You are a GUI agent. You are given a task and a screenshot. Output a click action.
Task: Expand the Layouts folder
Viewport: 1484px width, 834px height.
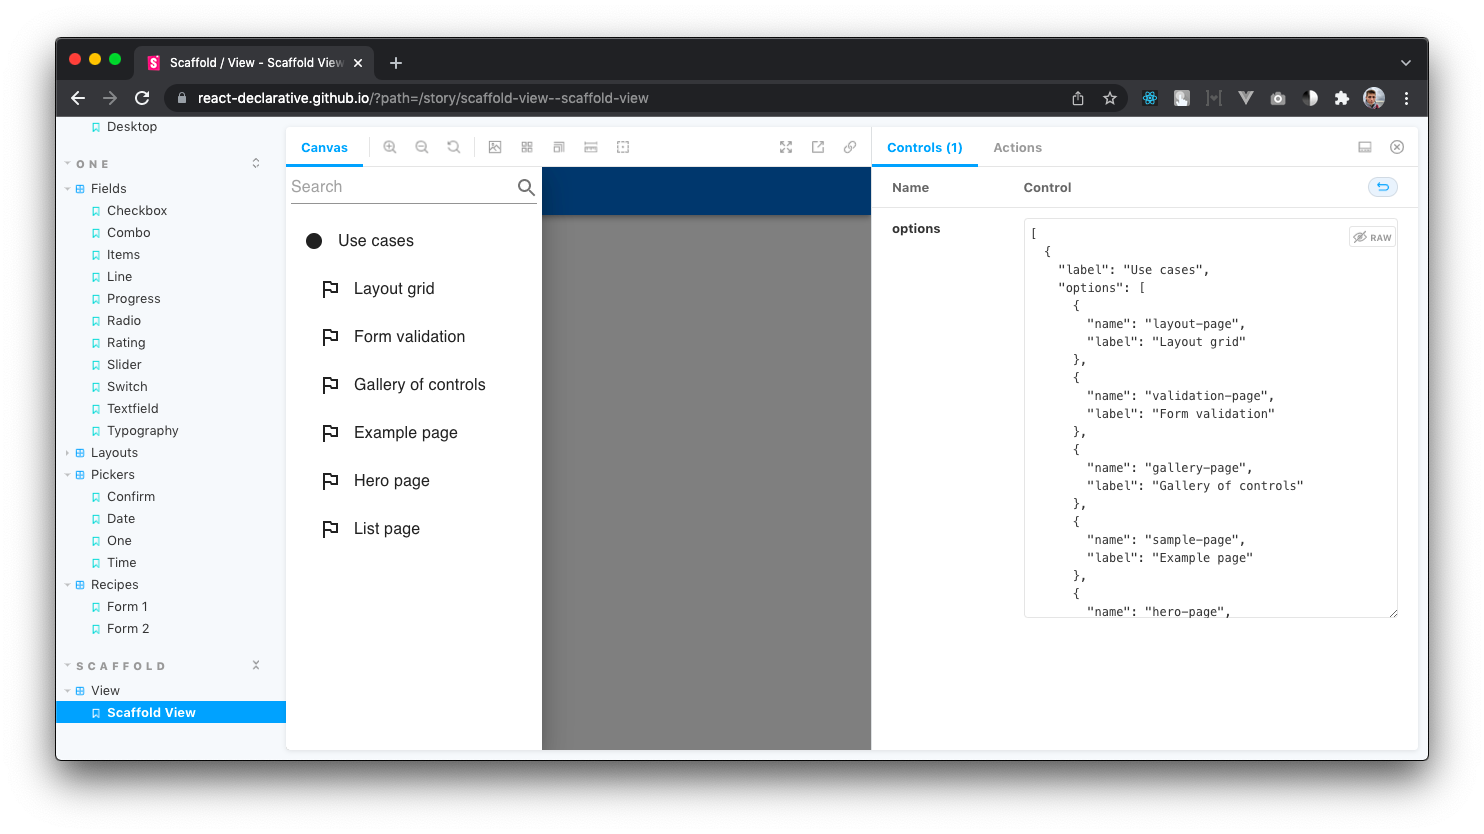pos(114,453)
